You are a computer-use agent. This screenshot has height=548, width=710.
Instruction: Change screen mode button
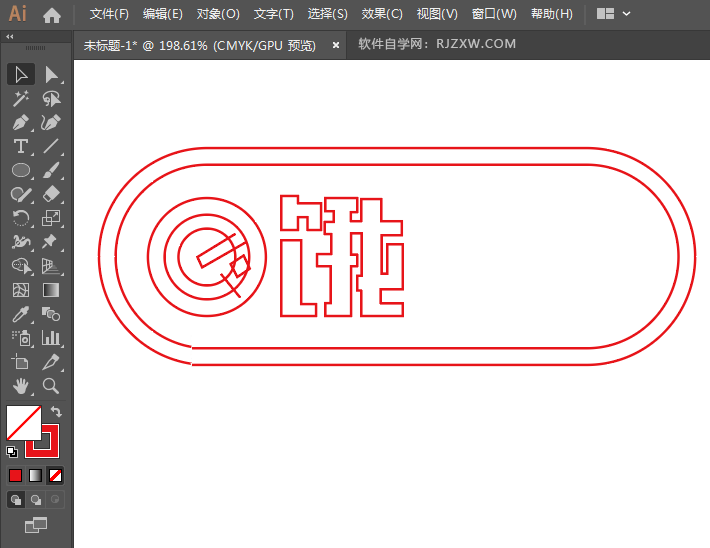pos(36,525)
